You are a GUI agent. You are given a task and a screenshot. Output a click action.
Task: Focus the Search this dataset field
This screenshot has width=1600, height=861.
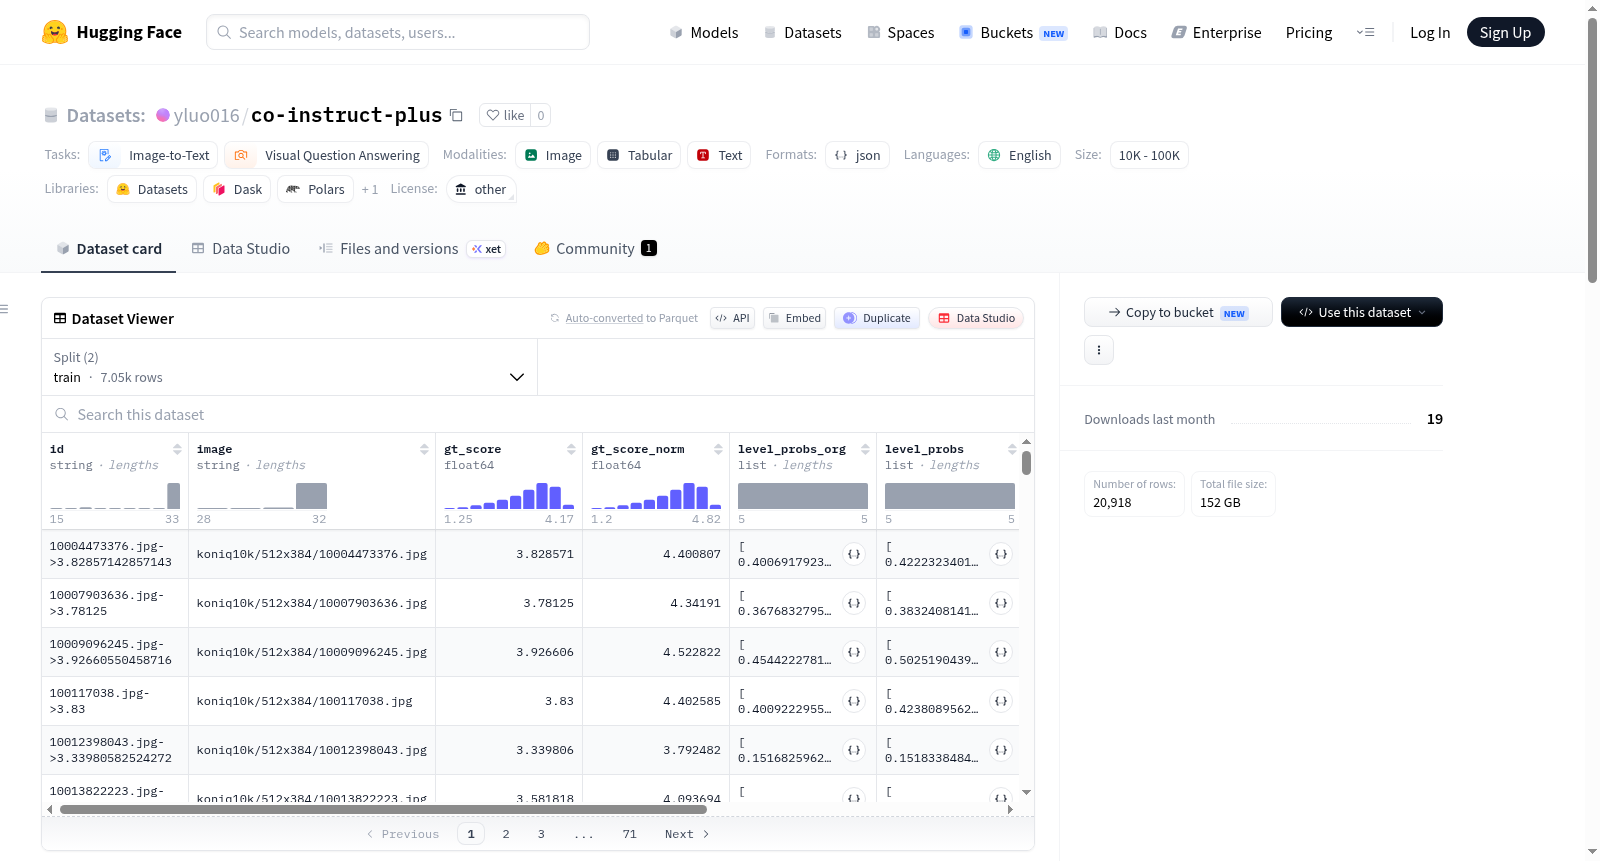pyautogui.click(x=538, y=414)
